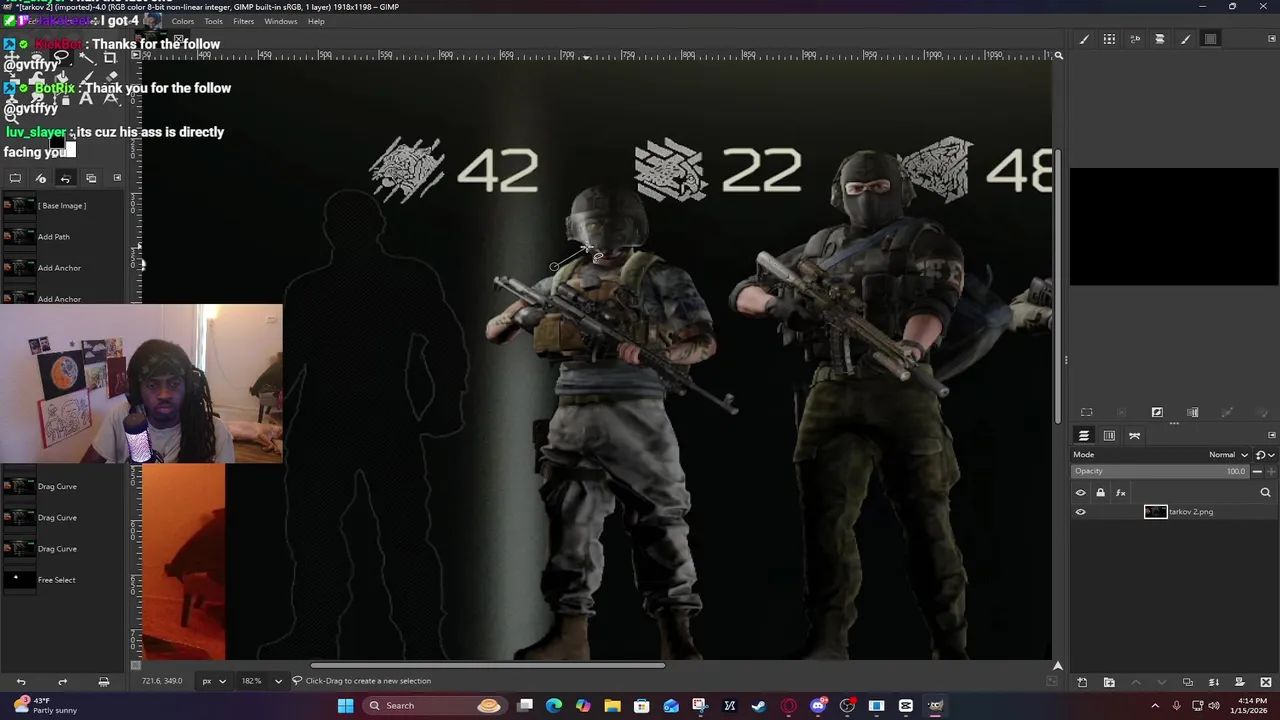This screenshot has height=720, width=1280.
Task: Open the Patterns dockable tab
Action: [1109, 39]
